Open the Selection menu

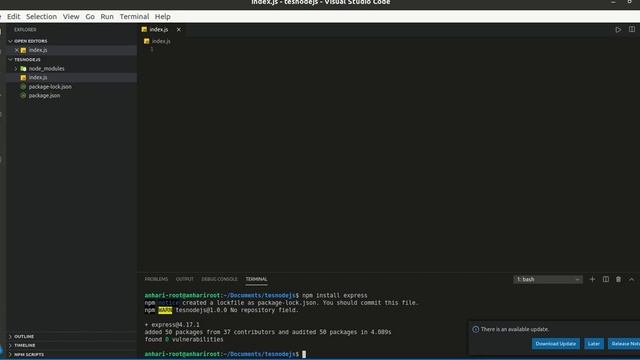point(41,17)
